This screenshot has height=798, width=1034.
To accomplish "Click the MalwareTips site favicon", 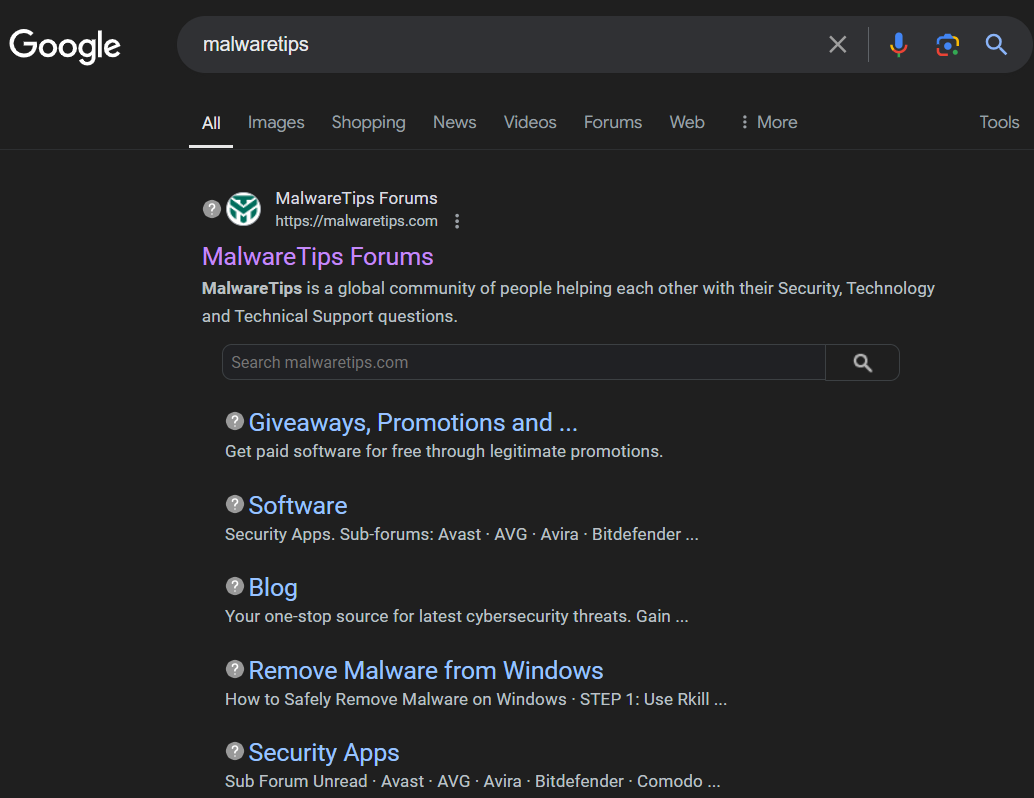I will (243, 209).
